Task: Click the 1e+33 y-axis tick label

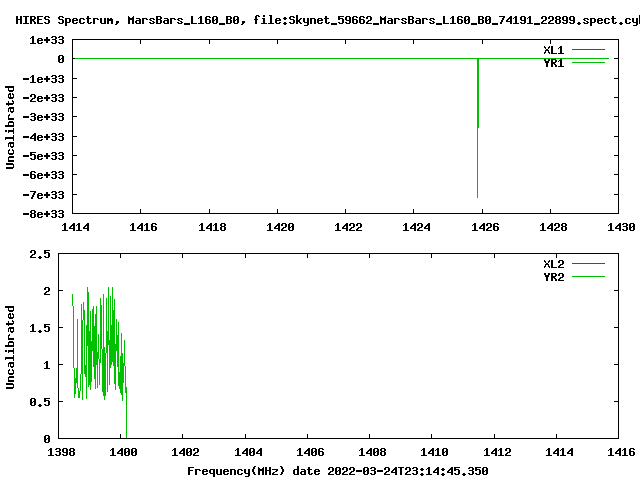Action: point(47,40)
